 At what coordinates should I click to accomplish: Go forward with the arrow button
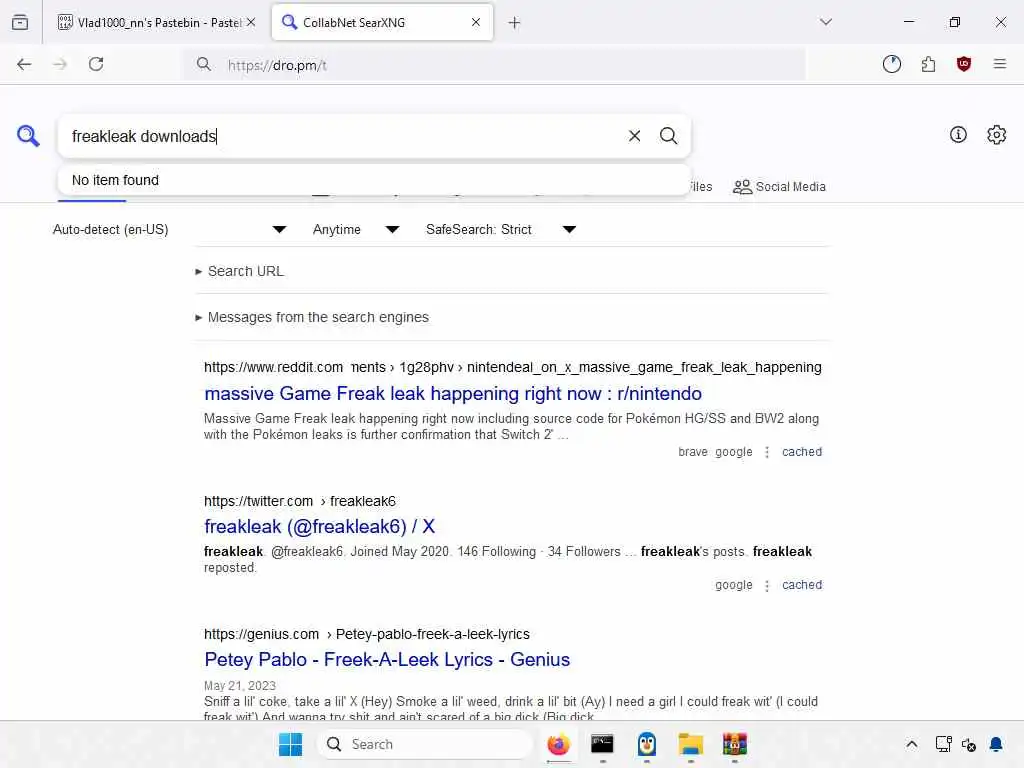click(60, 64)
